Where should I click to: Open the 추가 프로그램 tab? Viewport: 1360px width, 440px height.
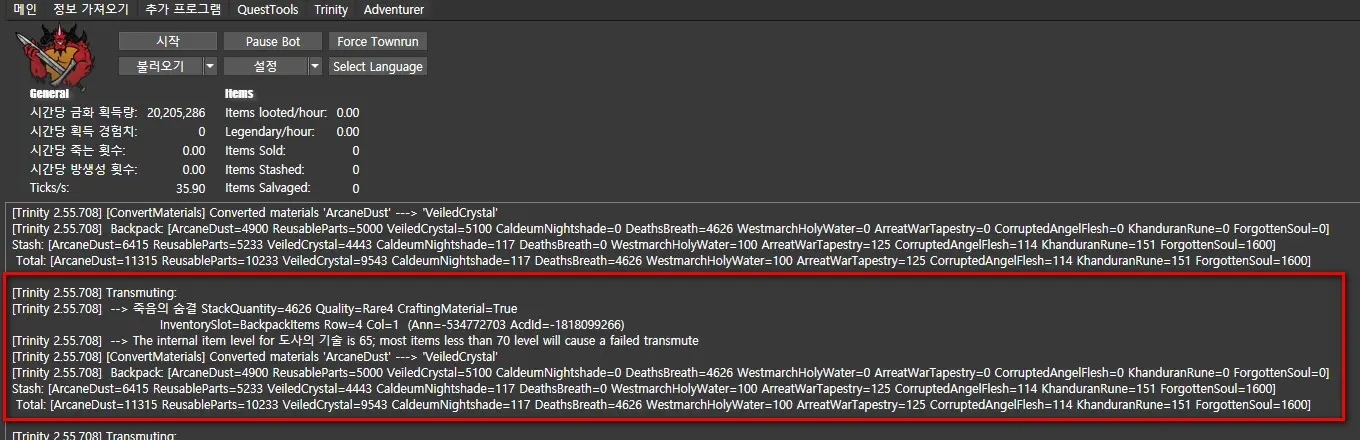pyautogui.click(x=184, y=9)
